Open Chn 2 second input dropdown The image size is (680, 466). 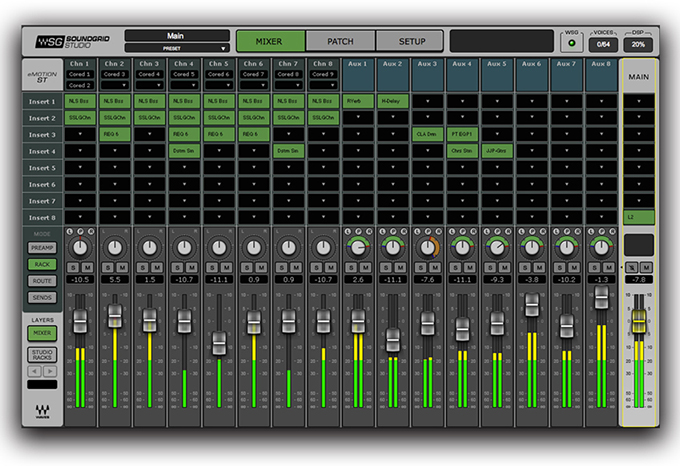[114, 85]
